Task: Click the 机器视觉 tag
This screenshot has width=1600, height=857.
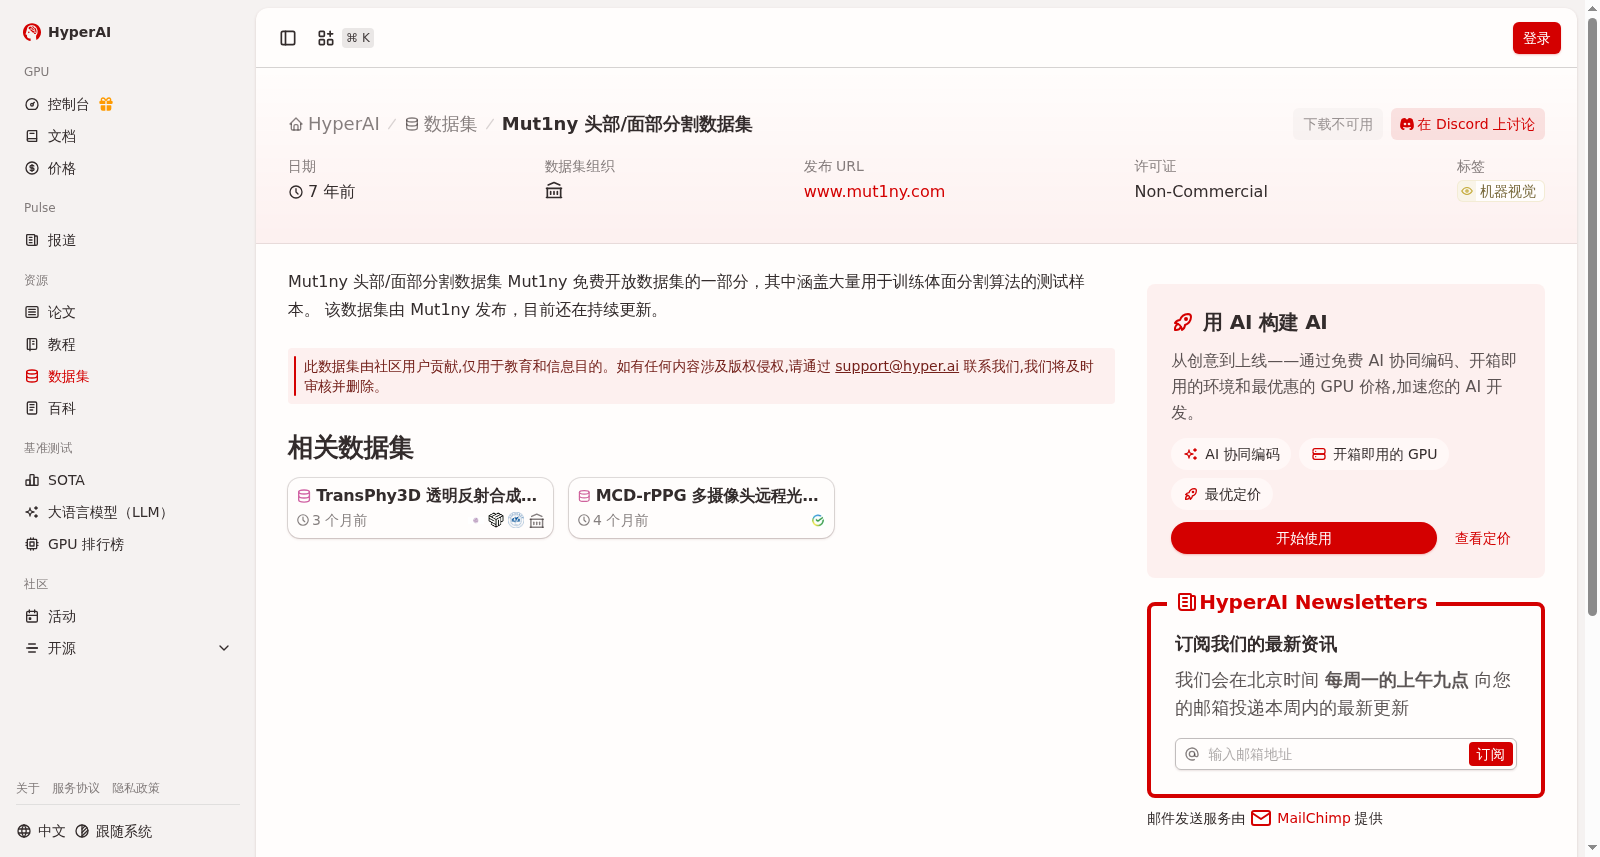Action: (1500, 191)
